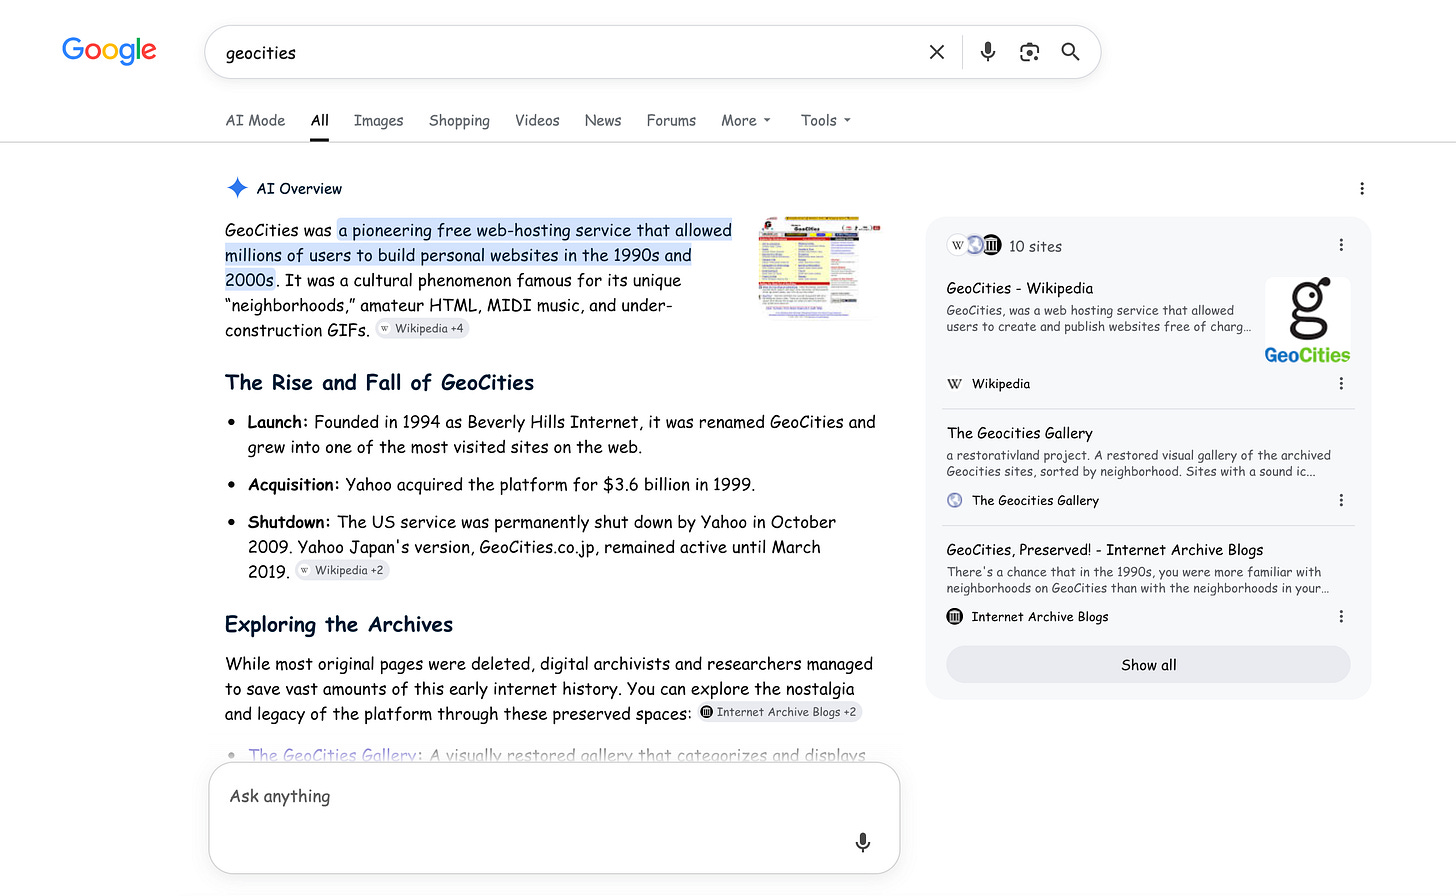The height and width of the screenshot is (896, 1456).
Task: Click microphone icon in Ask anything box
Action: pos(863,842)
